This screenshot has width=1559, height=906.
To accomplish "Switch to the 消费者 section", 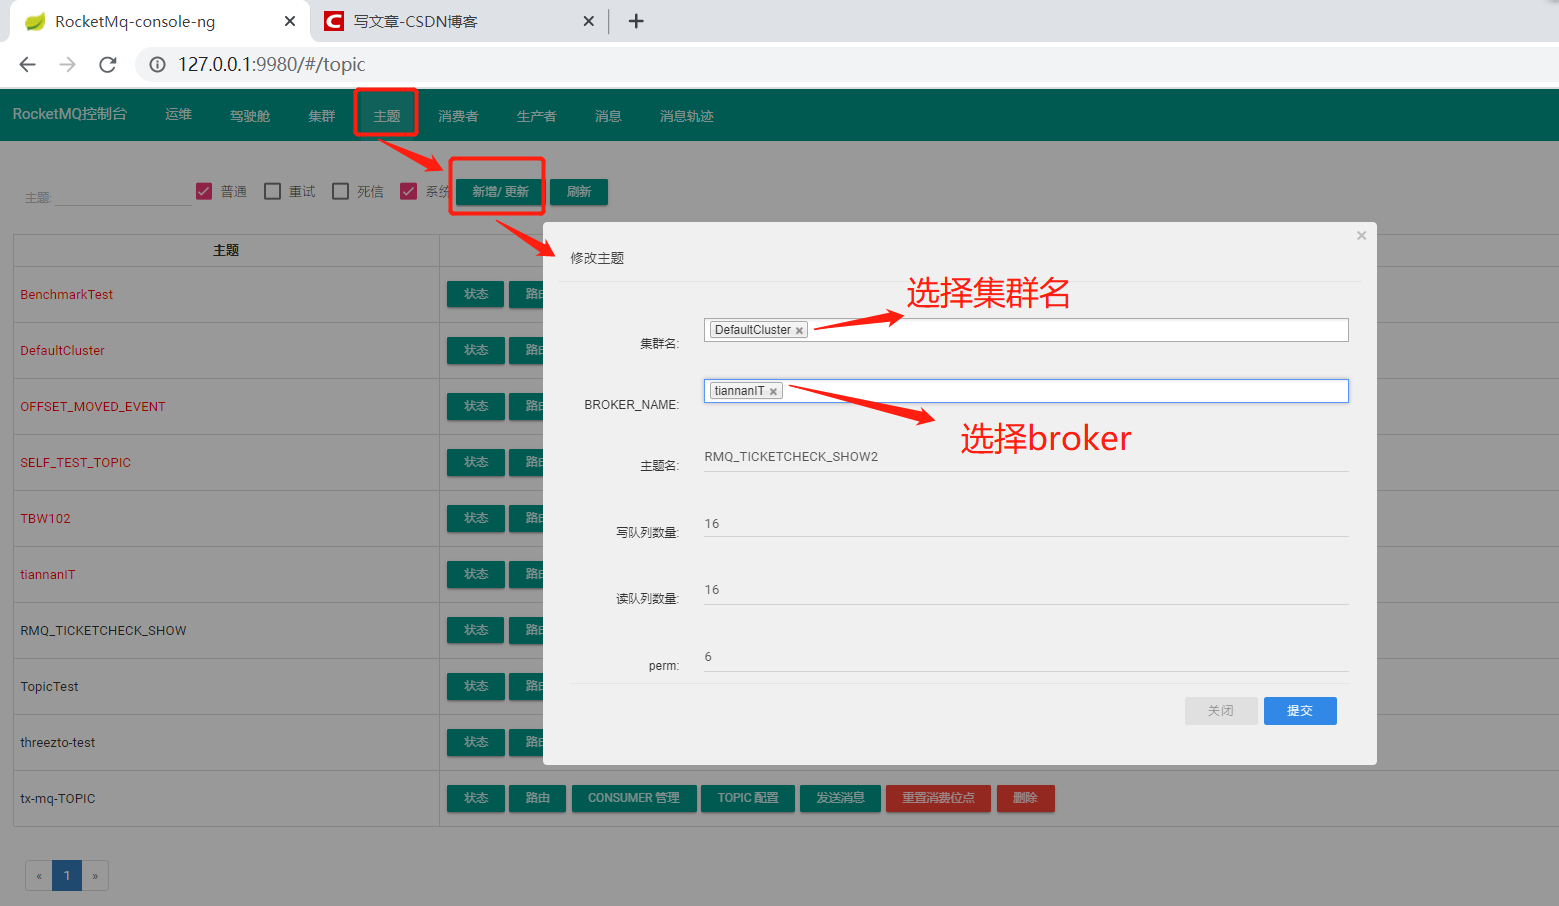I will point(458,115).
